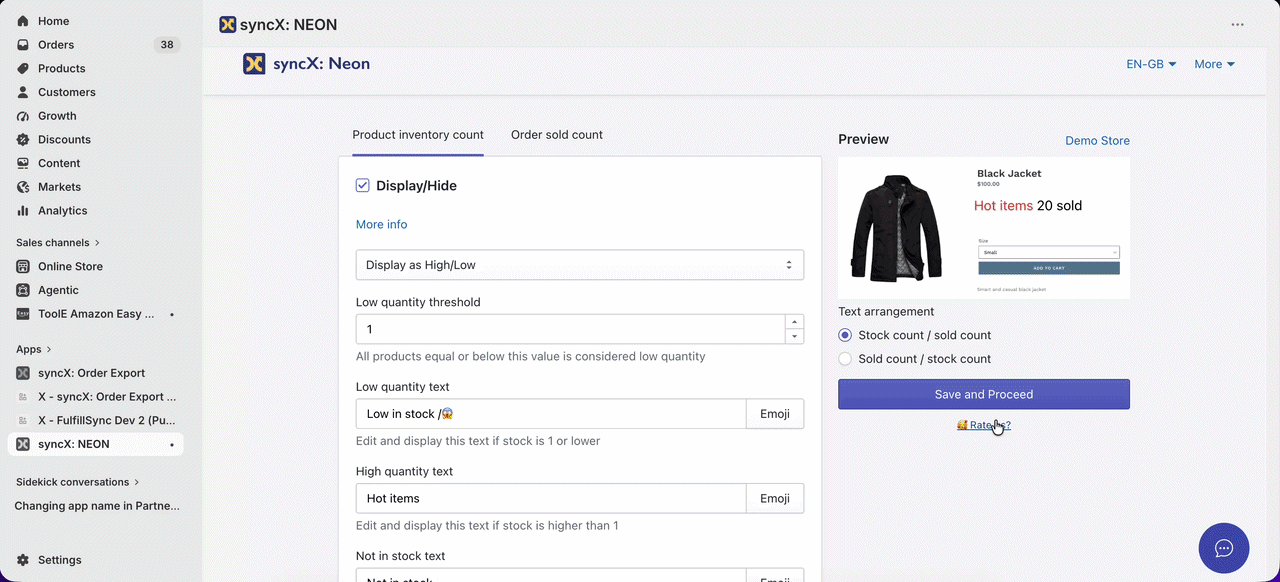
Task: Open the Size dropdown in preview
Action: click(1048, 252)
